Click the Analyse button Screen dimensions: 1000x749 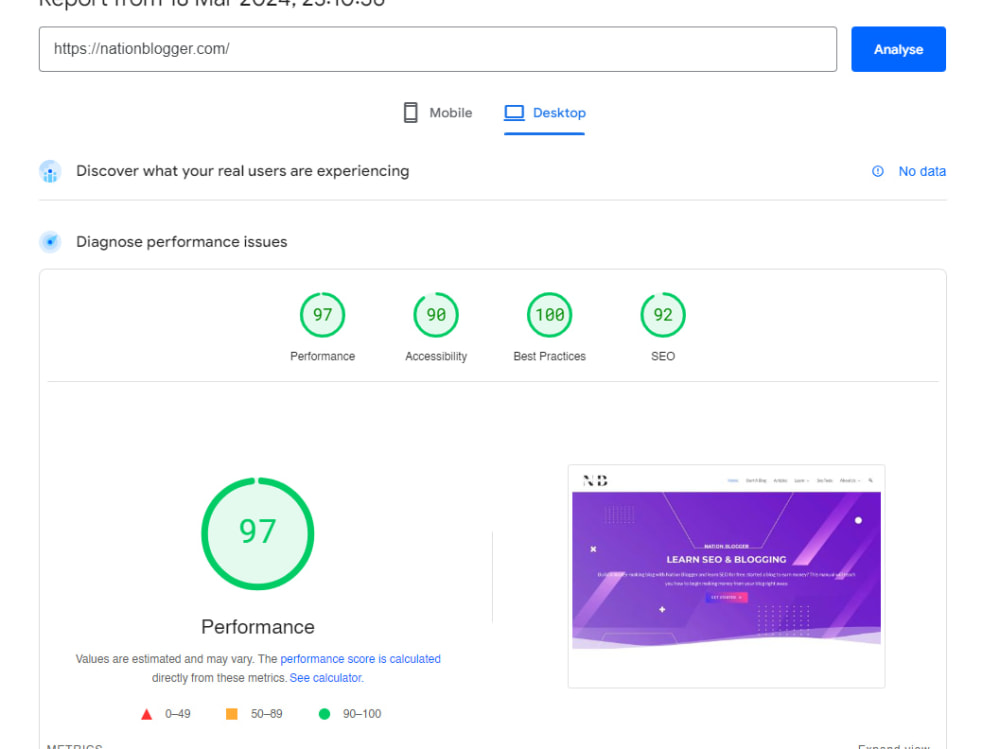coord(898,49)
